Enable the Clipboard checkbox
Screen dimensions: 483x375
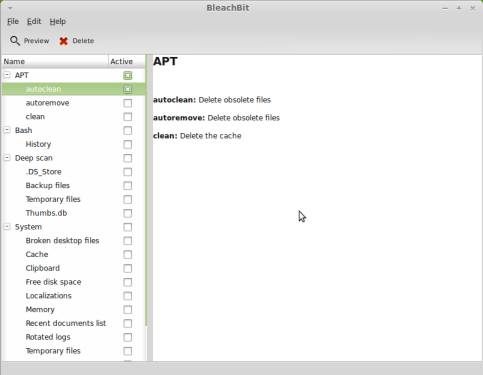tap(127, 268)
